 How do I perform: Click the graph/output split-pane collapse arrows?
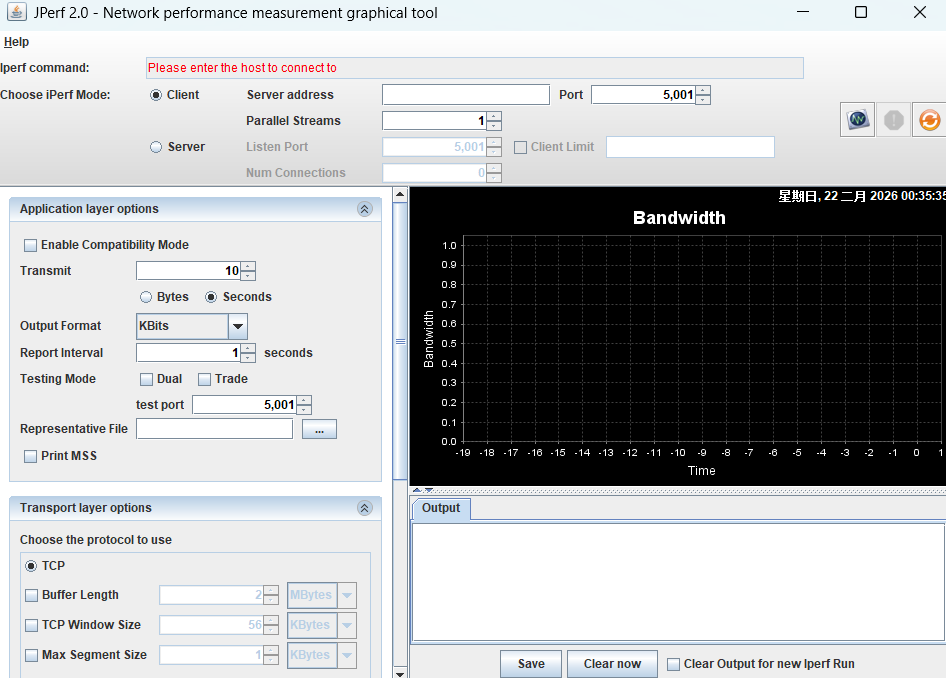click(422, 490)
